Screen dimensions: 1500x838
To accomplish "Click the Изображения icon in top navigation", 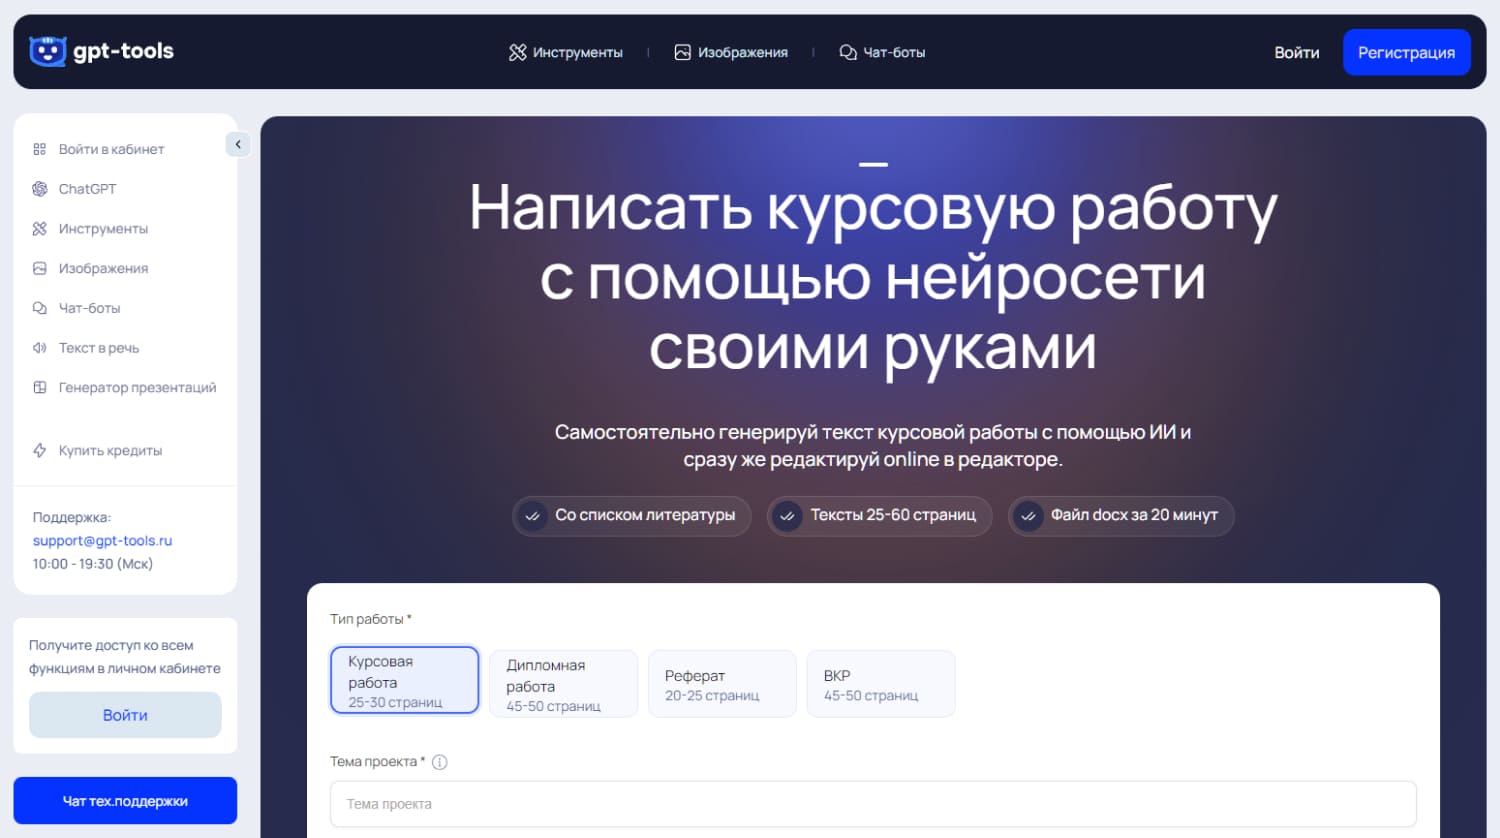I will click(x=683, y=51).
